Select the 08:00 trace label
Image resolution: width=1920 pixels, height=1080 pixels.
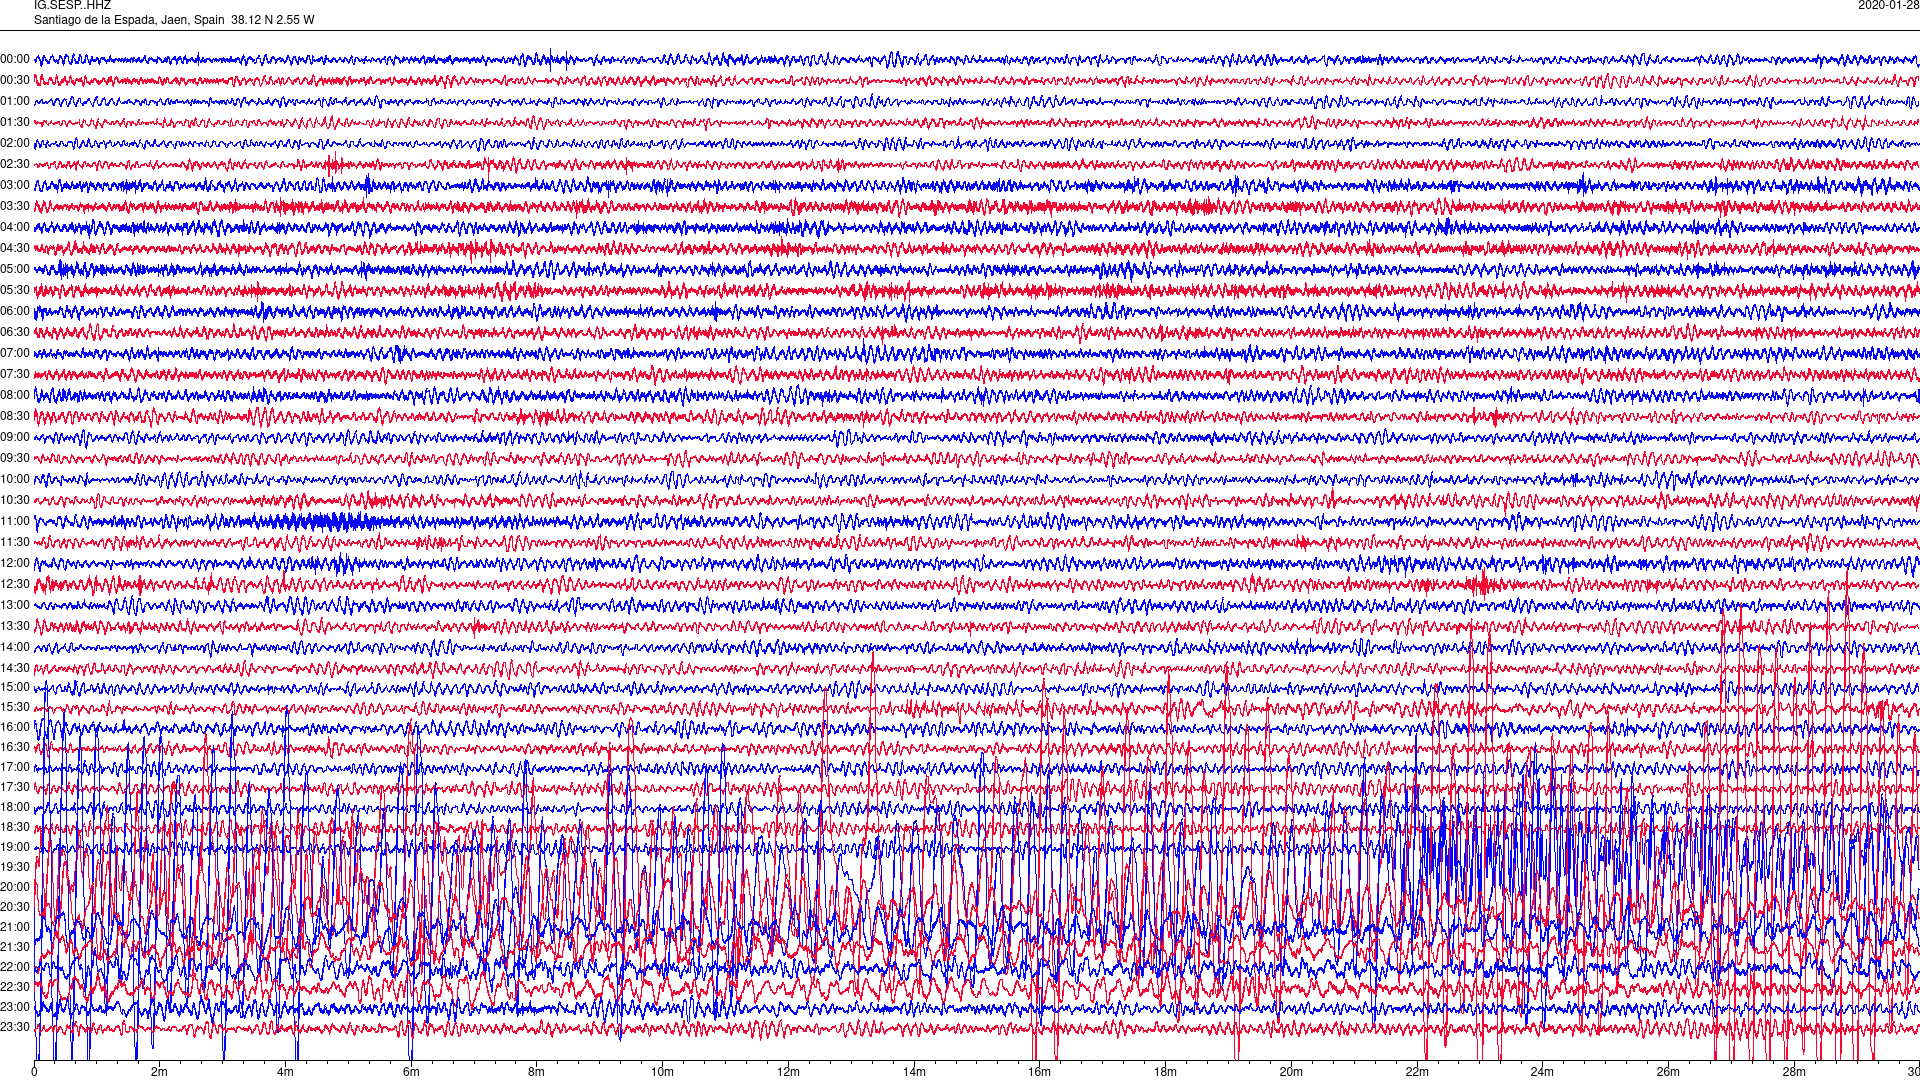tap(15, 395)
